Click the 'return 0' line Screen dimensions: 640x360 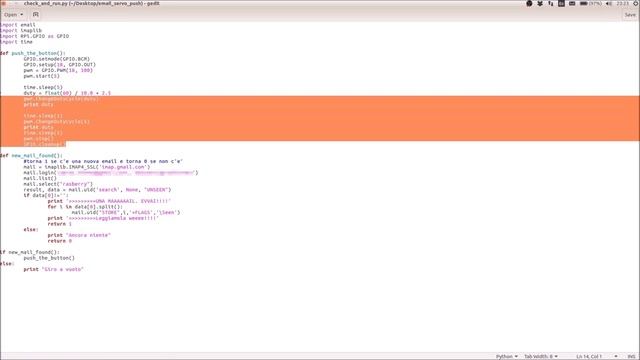[60, 241]
